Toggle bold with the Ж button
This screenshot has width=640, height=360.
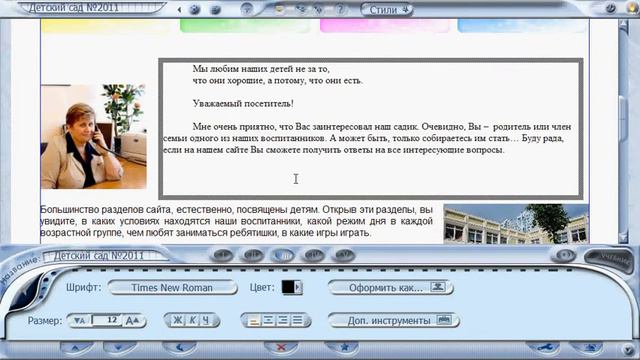pyautogui.click(x=178, y=320)
